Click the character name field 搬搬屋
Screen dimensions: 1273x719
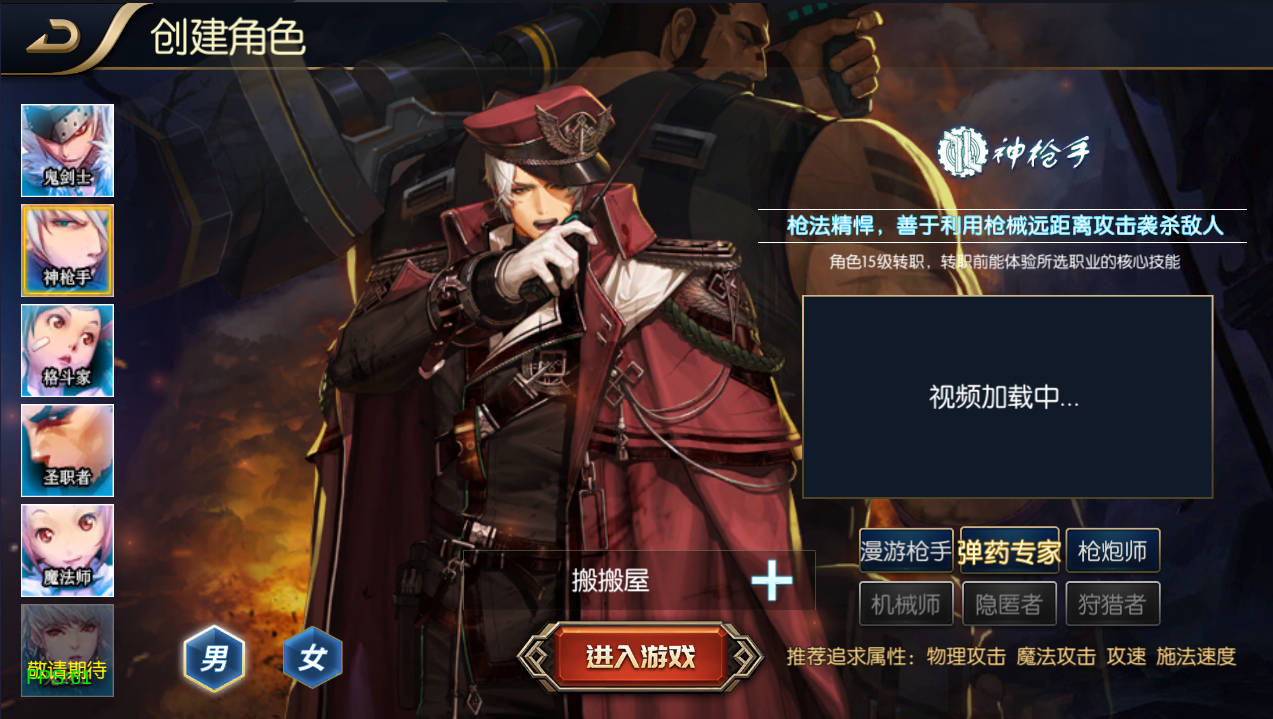pyautogui.click(x=639, y=580)
